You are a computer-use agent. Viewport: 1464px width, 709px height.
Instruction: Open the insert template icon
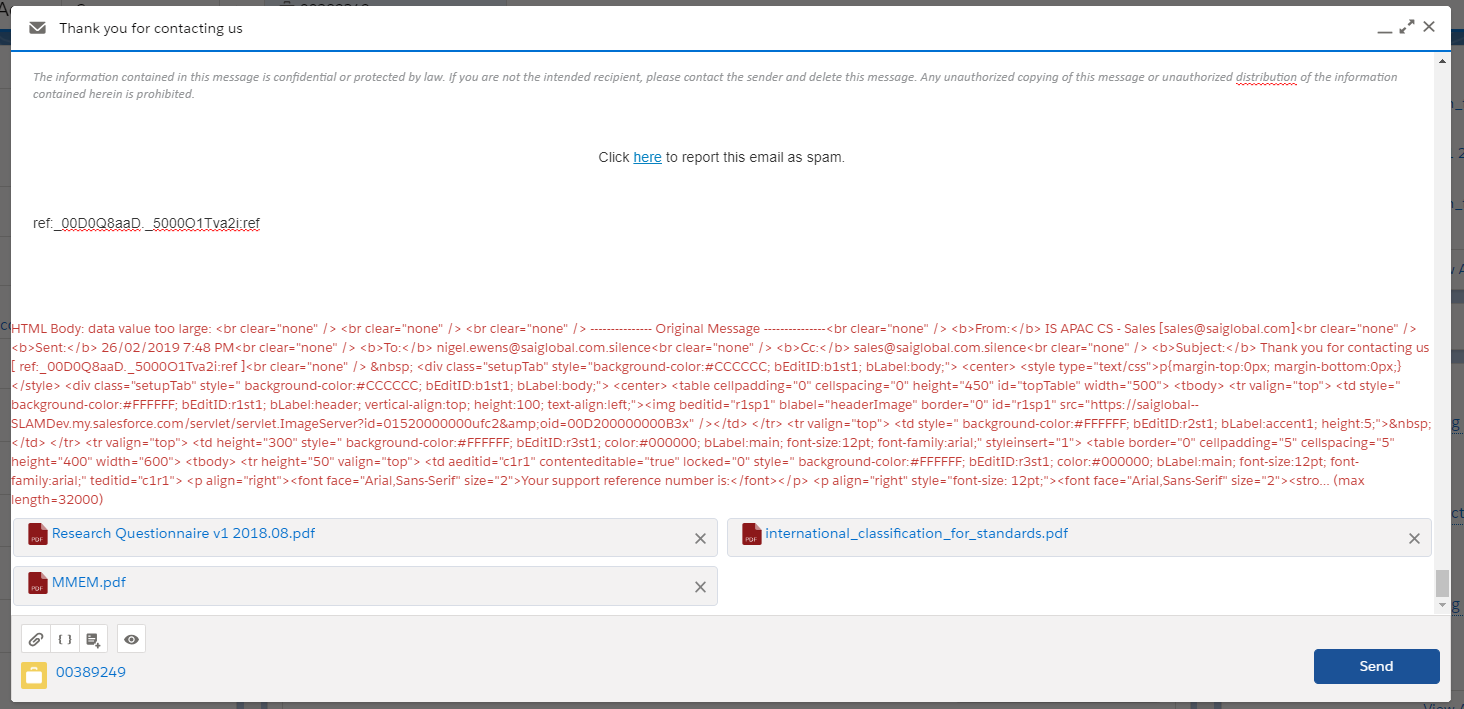pos(94,639)
